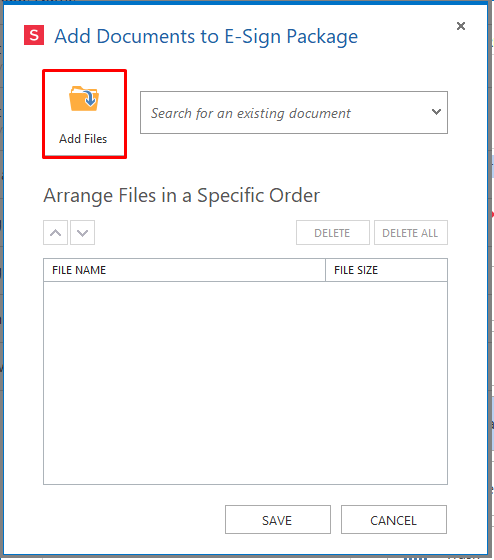Click the empty file list area
Image resolution: width=494 pixels, height=560 pixels.
245,383
